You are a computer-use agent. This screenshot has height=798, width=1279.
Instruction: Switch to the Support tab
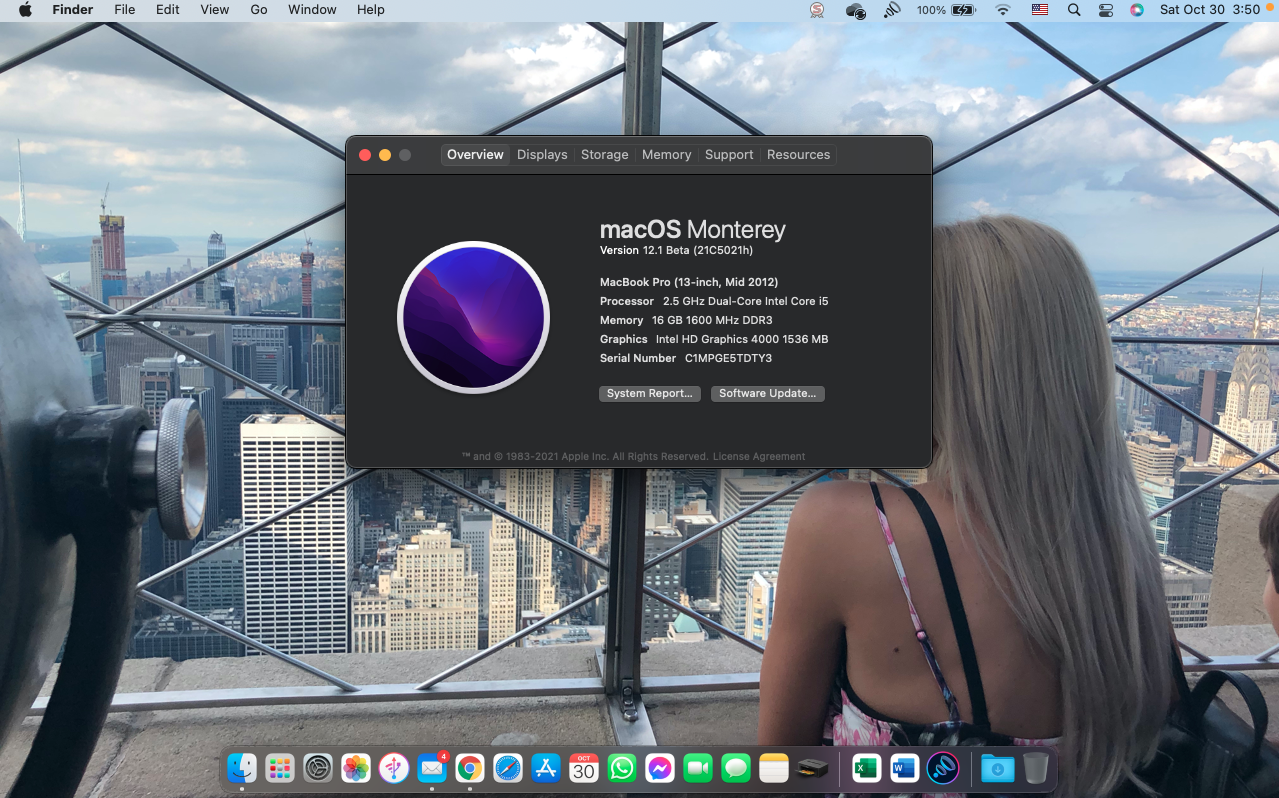[x=729, y=155]
